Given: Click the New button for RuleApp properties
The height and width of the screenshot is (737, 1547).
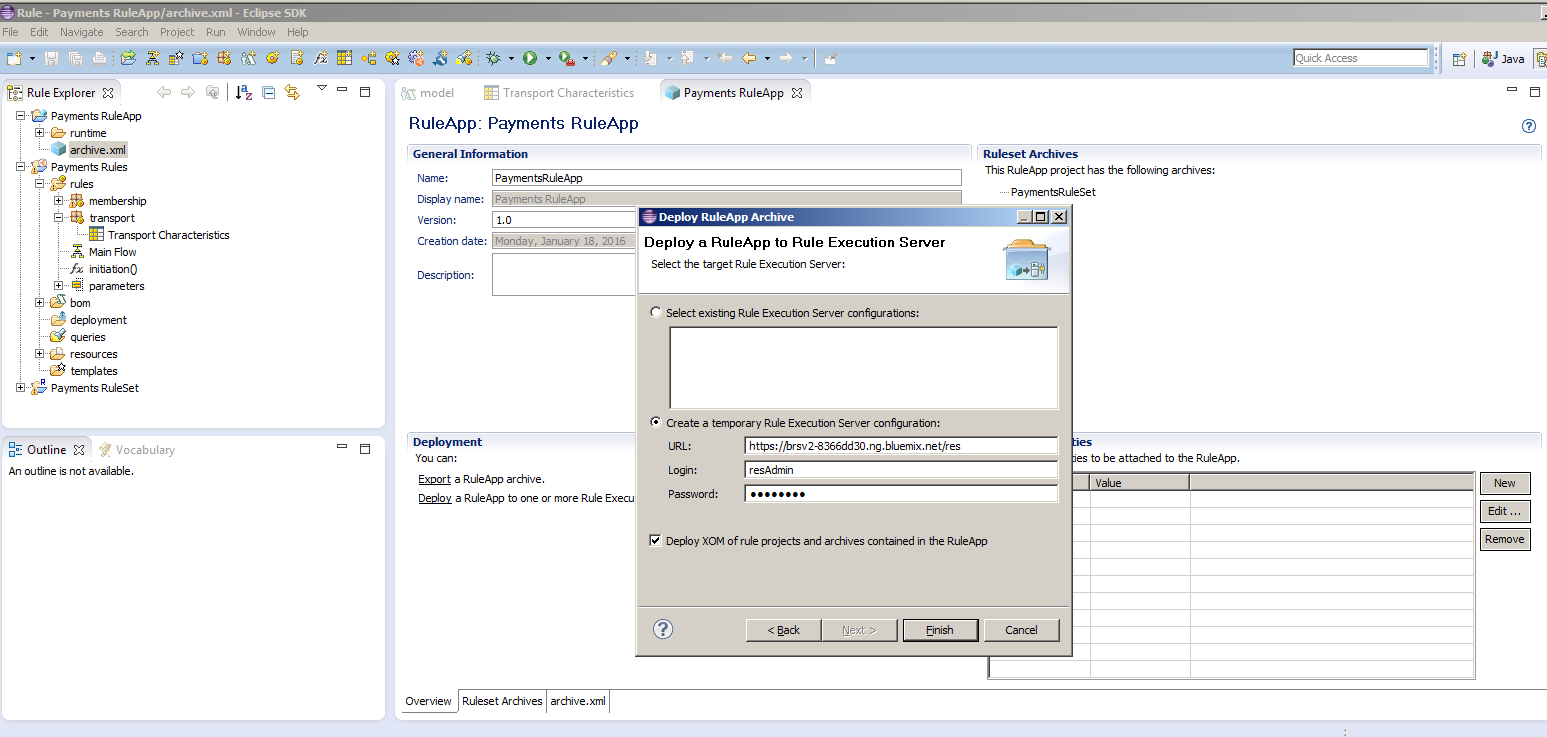Looking at the screenshot, I should click(x=1505, y=483).
